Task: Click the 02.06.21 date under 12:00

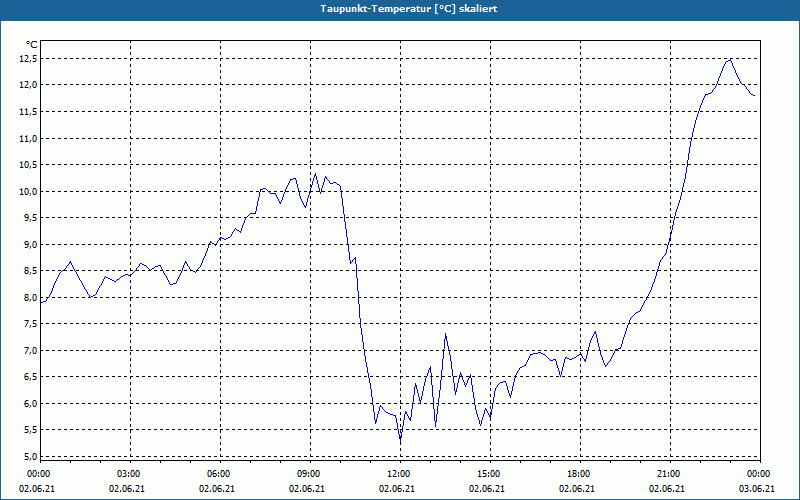Action: 396,488
